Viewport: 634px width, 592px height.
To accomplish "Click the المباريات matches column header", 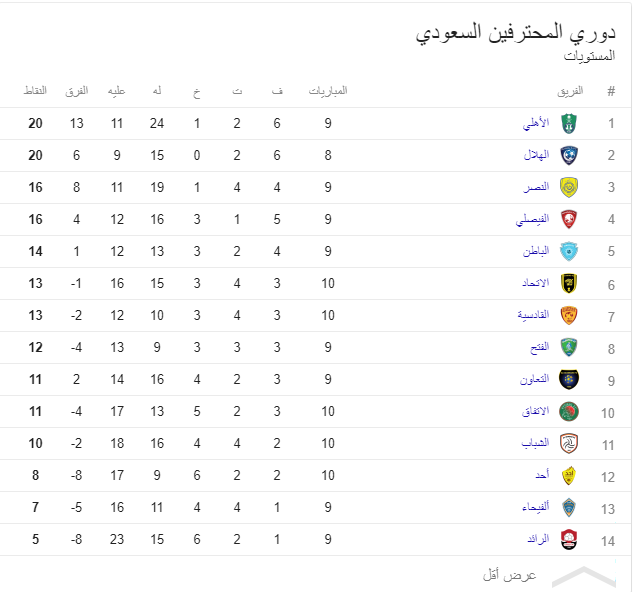I will [328, 91].
